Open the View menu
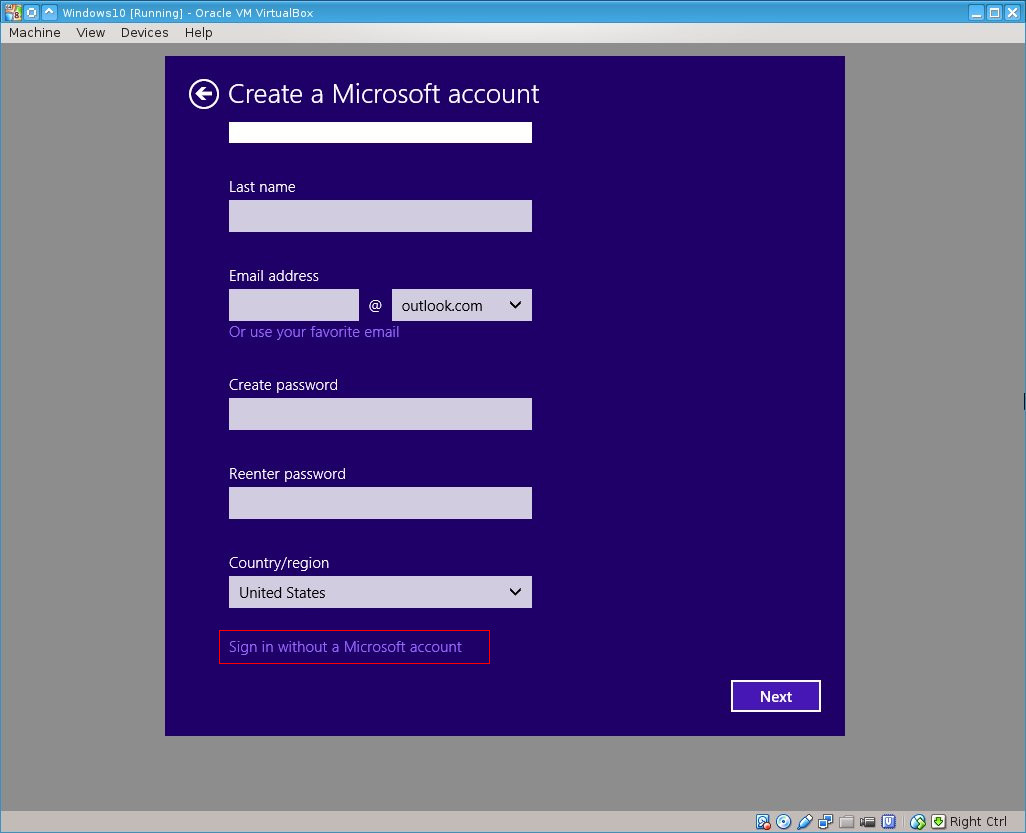 click(90, 33)
